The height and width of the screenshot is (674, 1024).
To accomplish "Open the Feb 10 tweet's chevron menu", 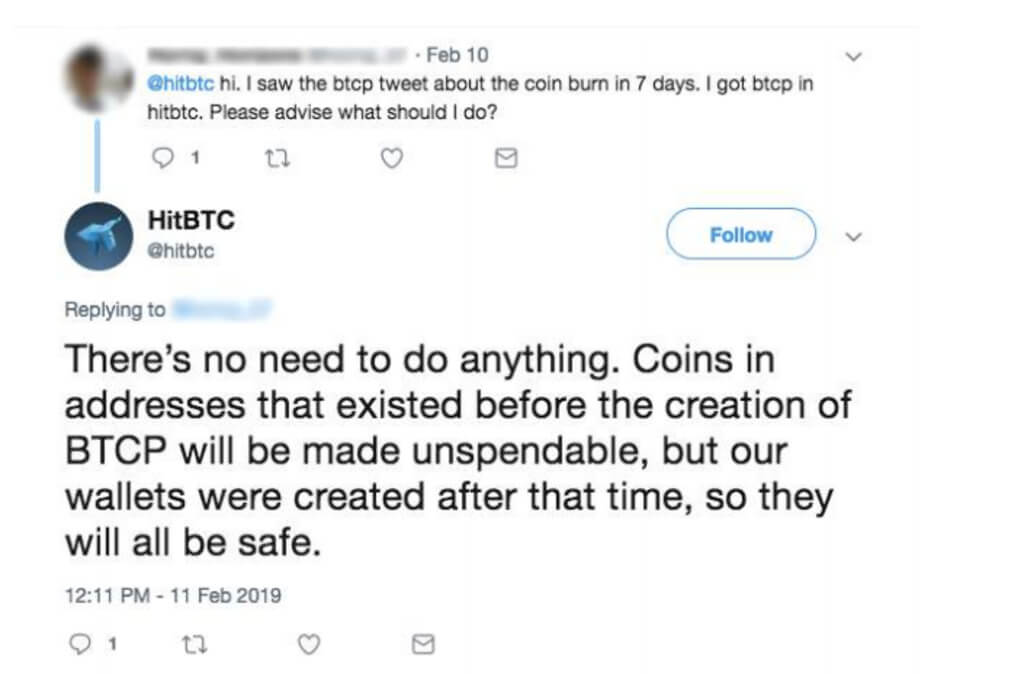I will coord(853,57).
